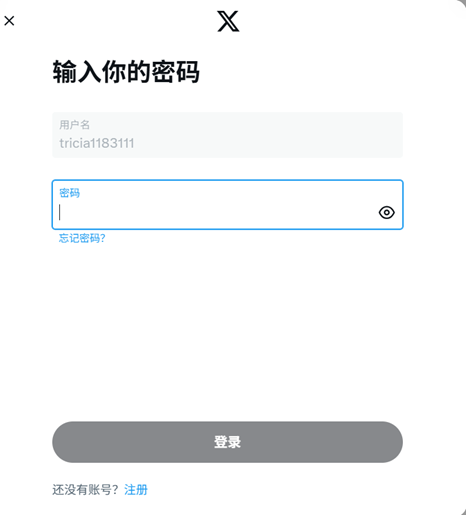Click the 输入你的密码 heading
Screen dimensions: 466x515
point(126,72)
